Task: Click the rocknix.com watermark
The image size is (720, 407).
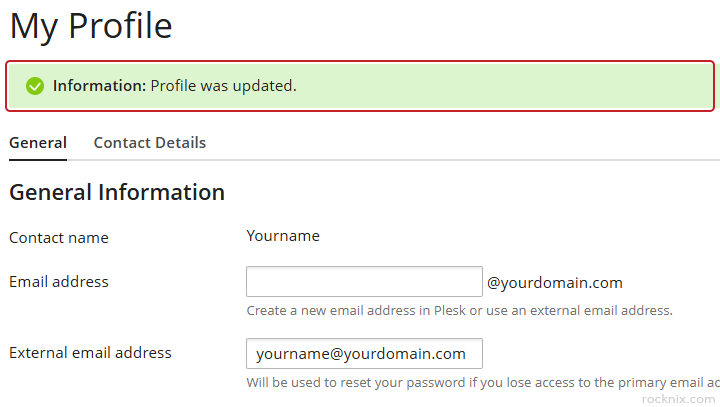Action: click(679, 397)
